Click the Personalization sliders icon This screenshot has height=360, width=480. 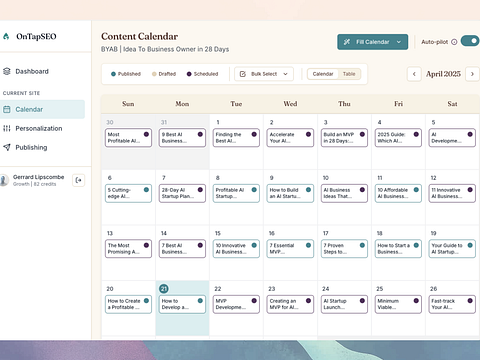tap(7, 128)
